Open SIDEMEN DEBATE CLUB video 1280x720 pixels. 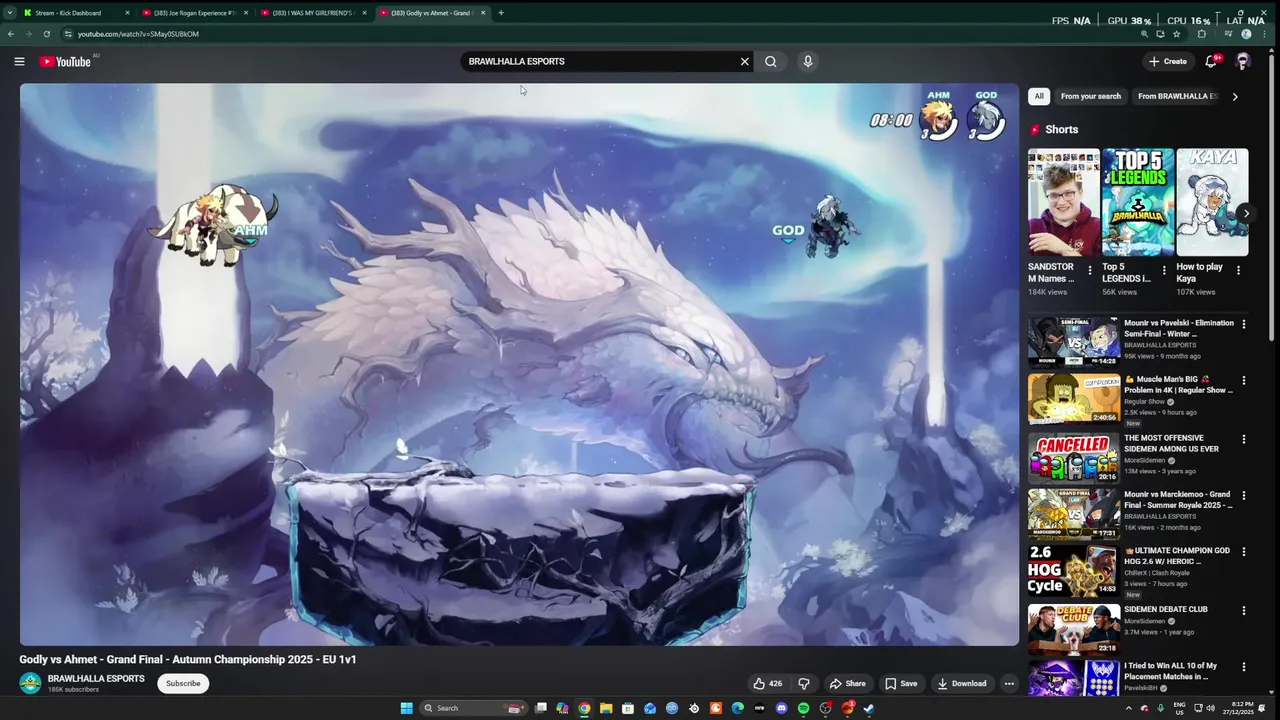click(1074, 629)
